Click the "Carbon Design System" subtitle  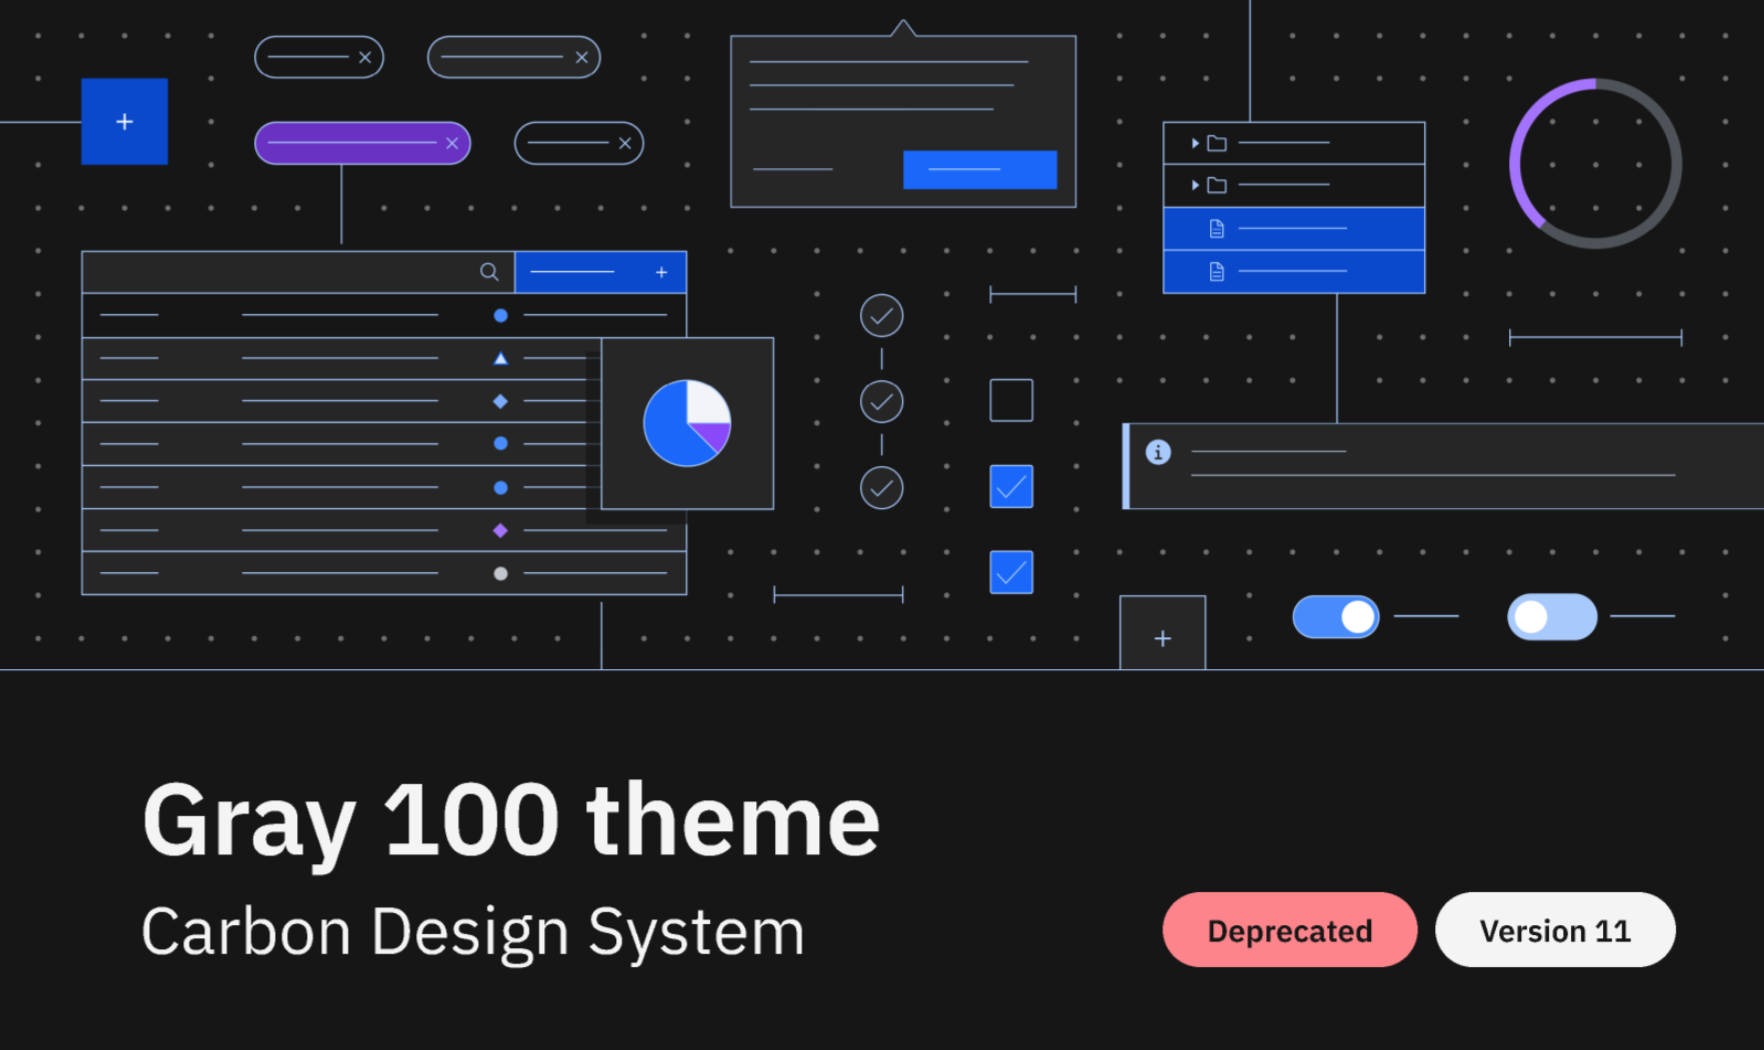pos(473,933)
